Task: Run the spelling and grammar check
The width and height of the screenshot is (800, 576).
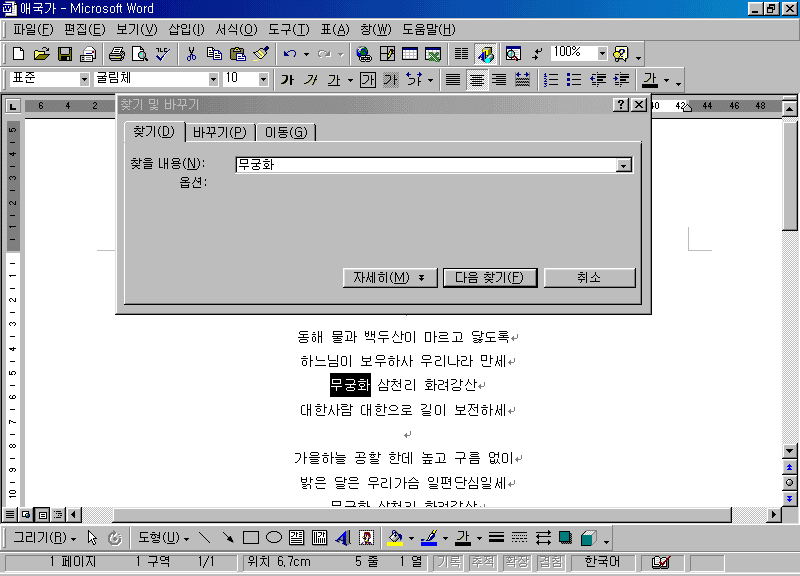Action: pyautogui.click(x=163, y=54)
